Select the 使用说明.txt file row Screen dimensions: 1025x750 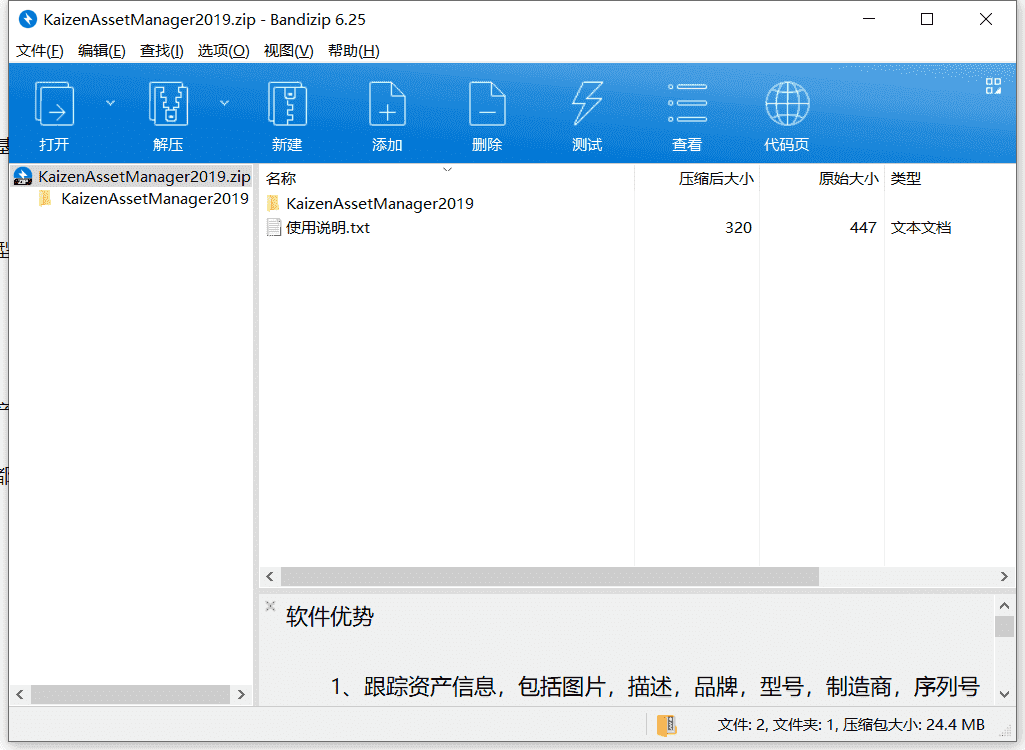pyautogui.click(x=638, y=228)
